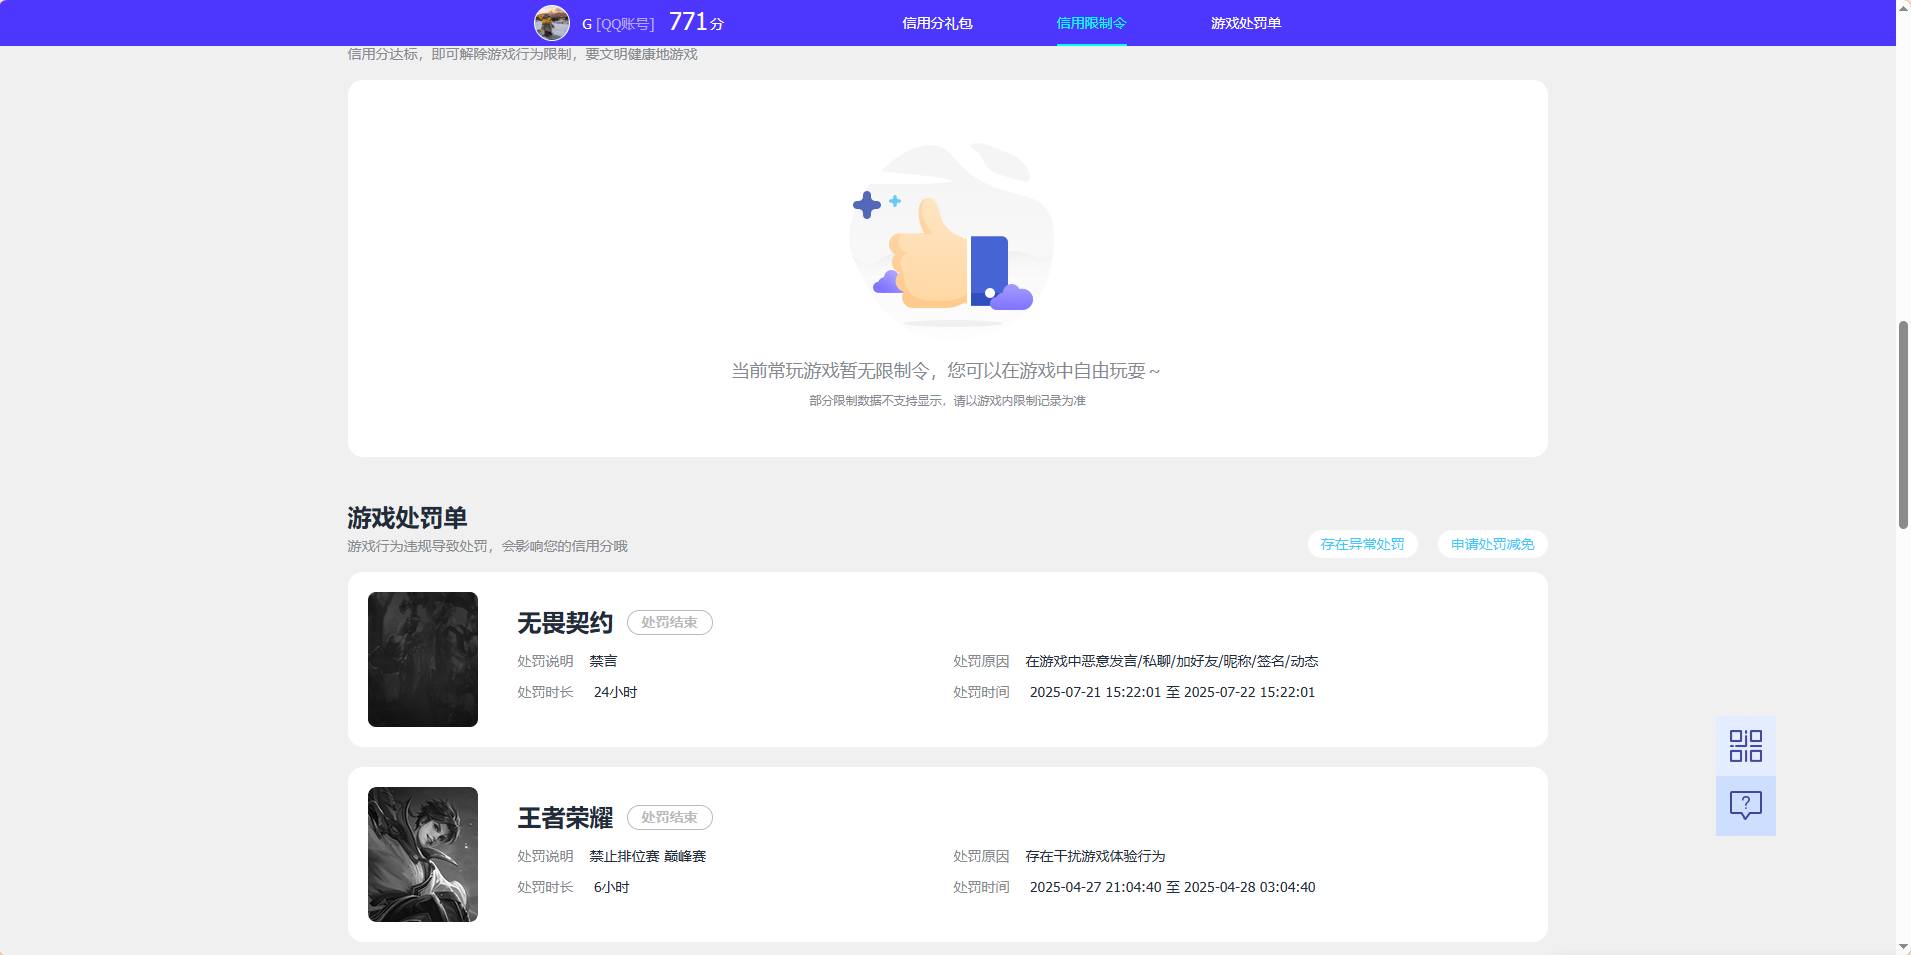This screenshot has width=1911, height=955.
Task: Open the QR code side icon
Action: pyautogui.click(x=1746, y=746)
